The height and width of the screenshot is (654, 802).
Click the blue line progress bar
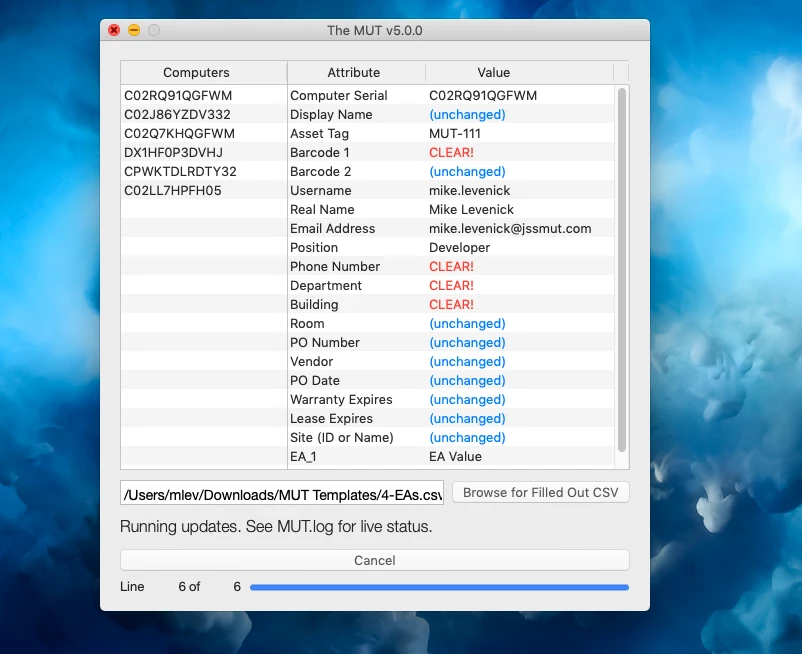(439, 588)
